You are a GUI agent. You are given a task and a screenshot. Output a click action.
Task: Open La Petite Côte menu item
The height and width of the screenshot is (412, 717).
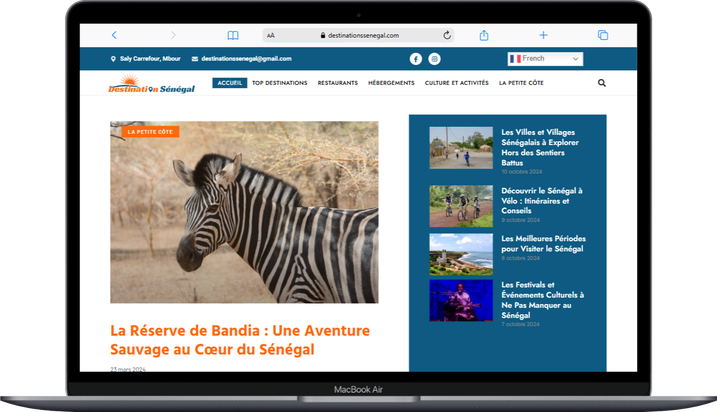521,83
